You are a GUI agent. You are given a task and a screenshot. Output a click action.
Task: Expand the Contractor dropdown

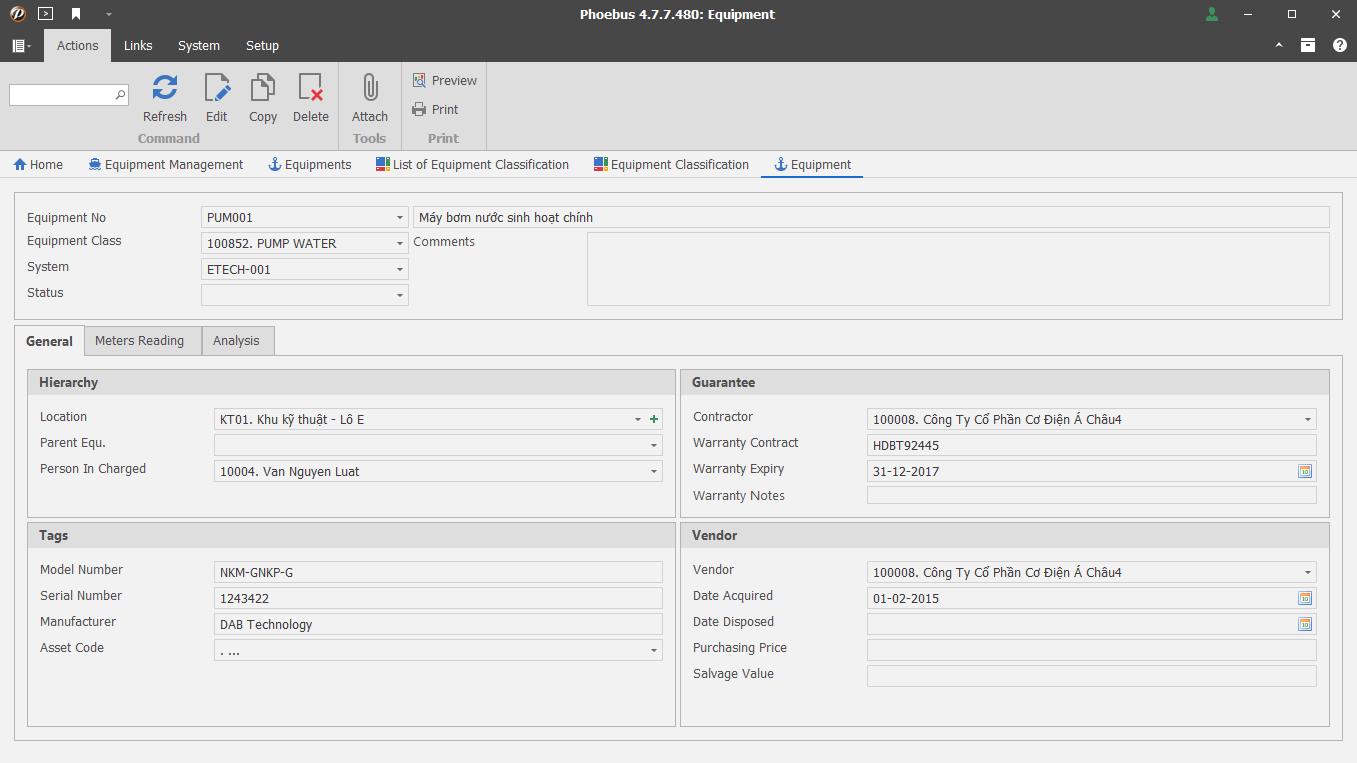pyautogui.click(x=1308, y=419)
